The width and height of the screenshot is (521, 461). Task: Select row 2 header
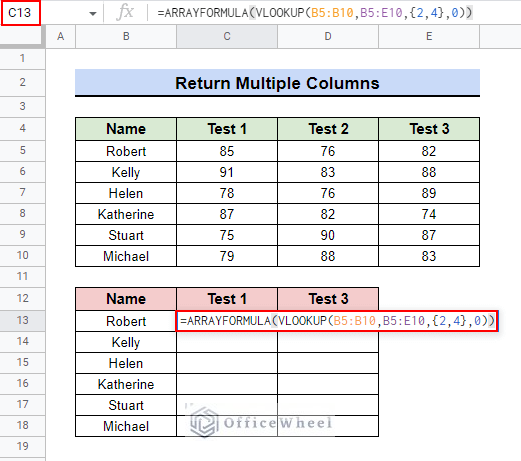pyautogui.click(x=22, y=82)
